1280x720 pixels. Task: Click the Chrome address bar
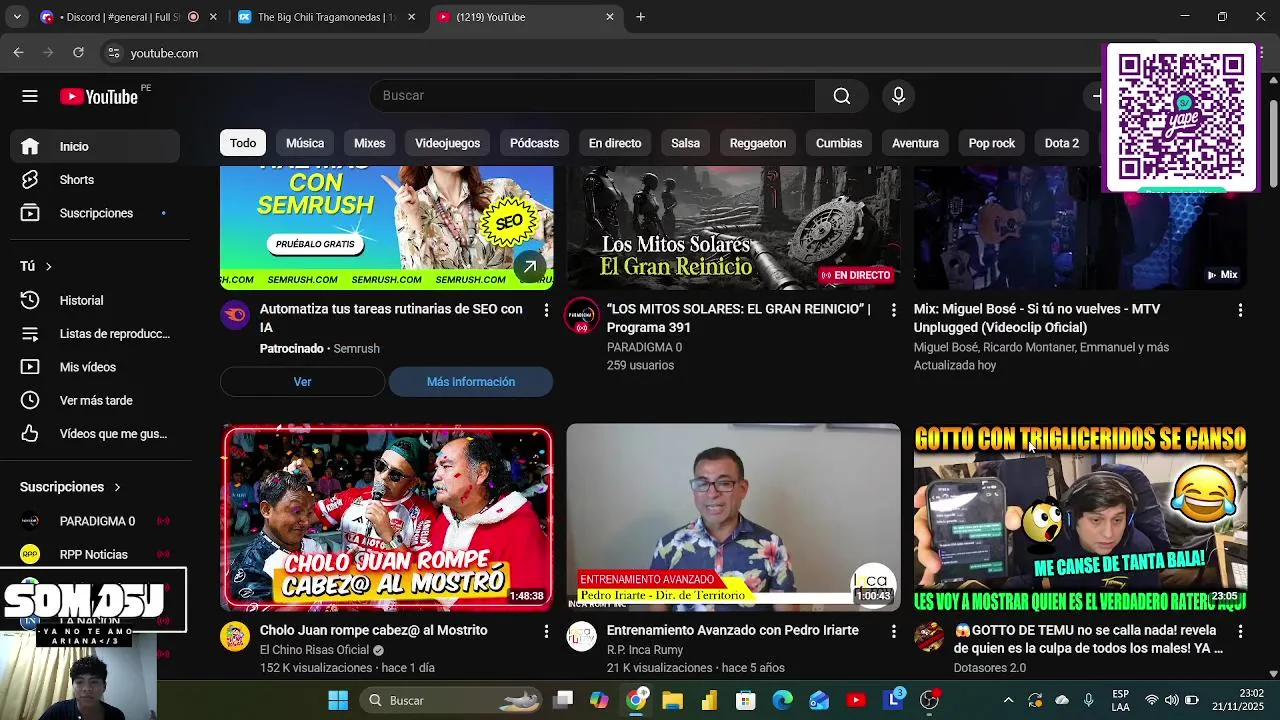(600, 53)
